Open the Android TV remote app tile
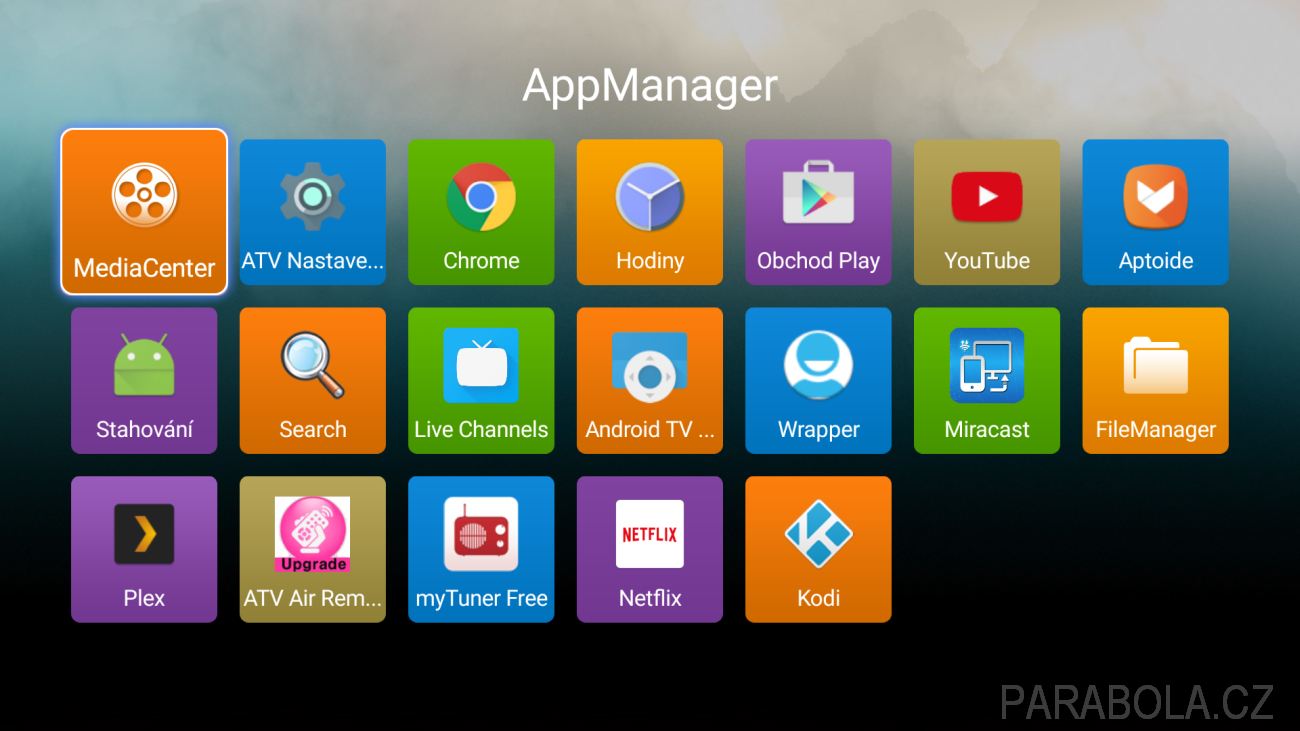 (650, 381)
